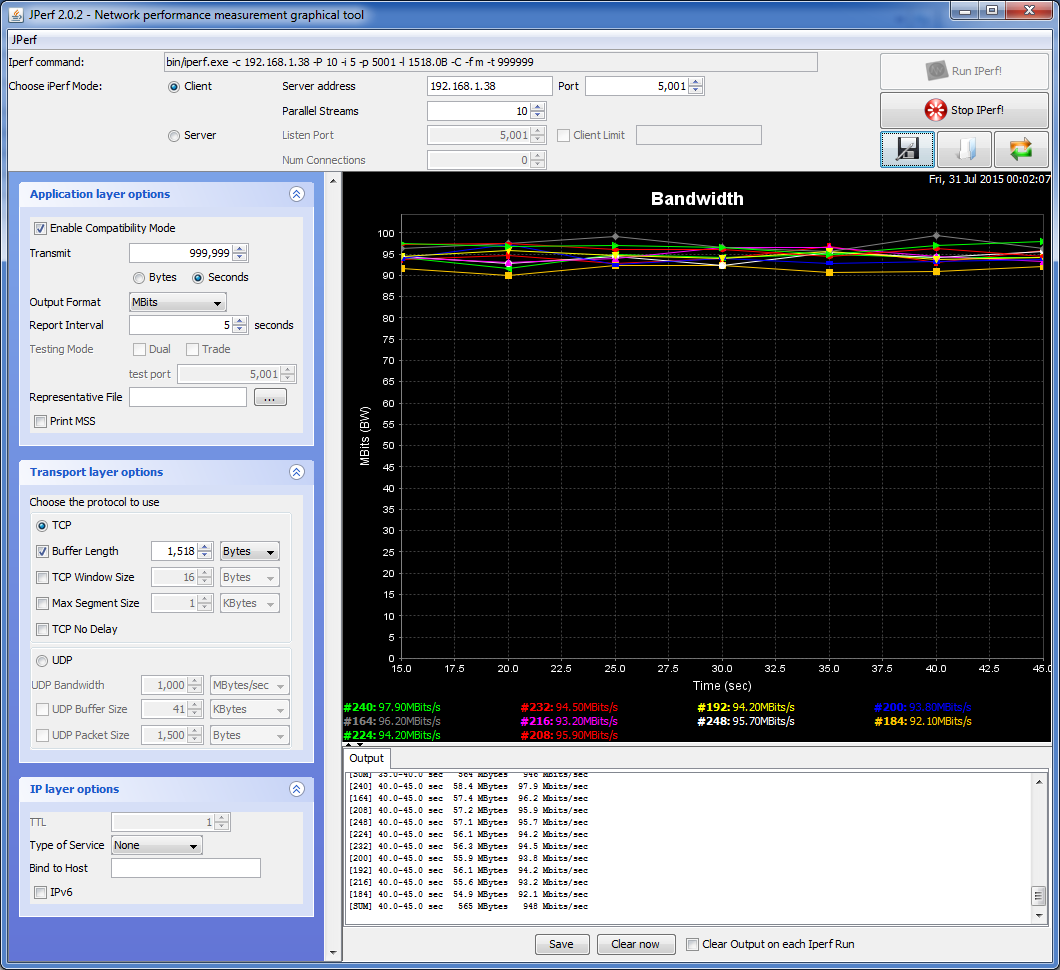Open the Type of Service dropdown

(x=157, y=845)
